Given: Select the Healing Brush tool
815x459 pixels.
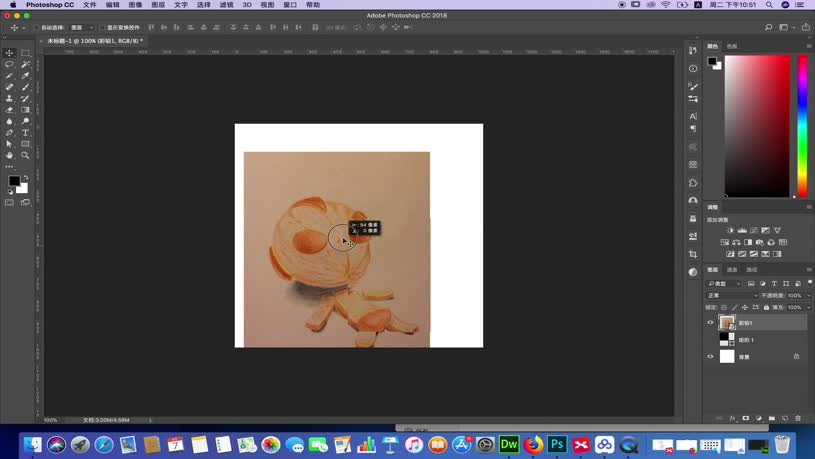Looking at the screenshot, I should click(9, 87).
